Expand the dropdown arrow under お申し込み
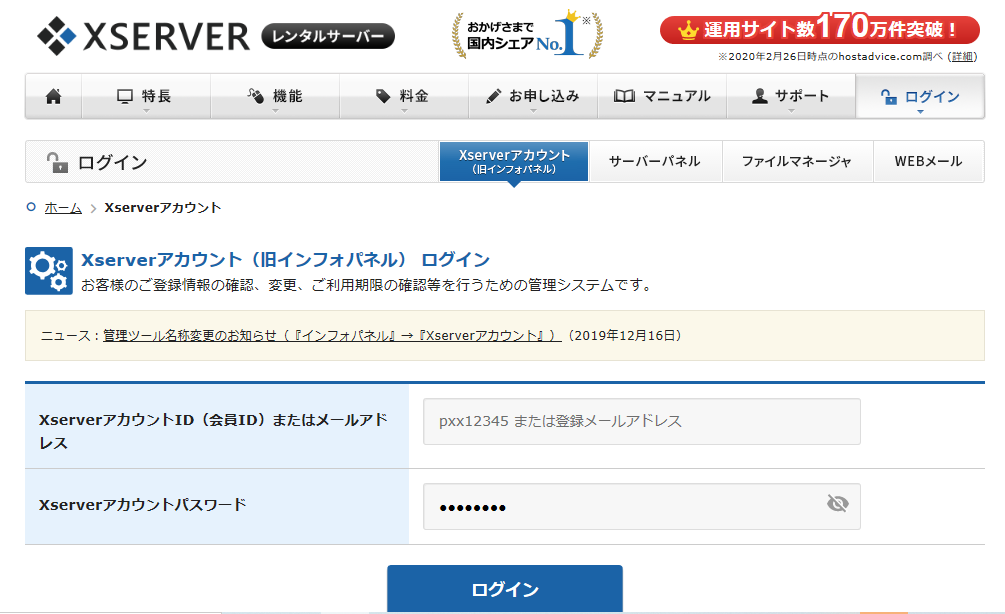This screenshot has height=614, width=1005. click(x=533, y=112)
